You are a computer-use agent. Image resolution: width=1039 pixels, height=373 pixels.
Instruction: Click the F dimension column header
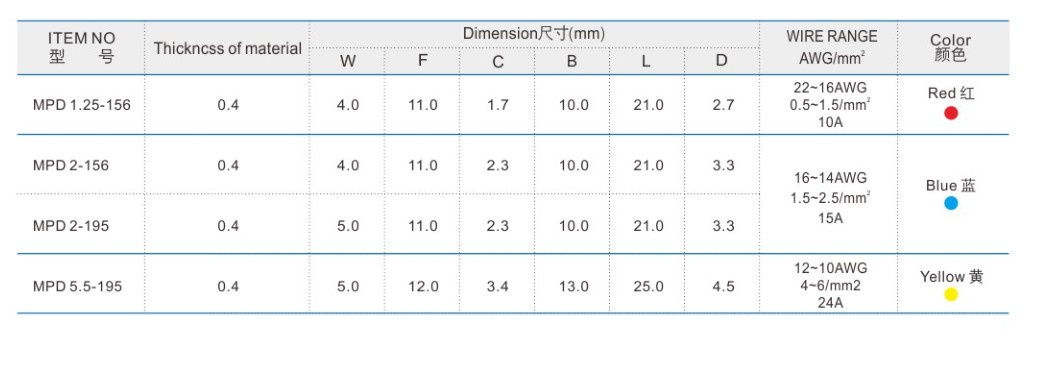point(422,61)
